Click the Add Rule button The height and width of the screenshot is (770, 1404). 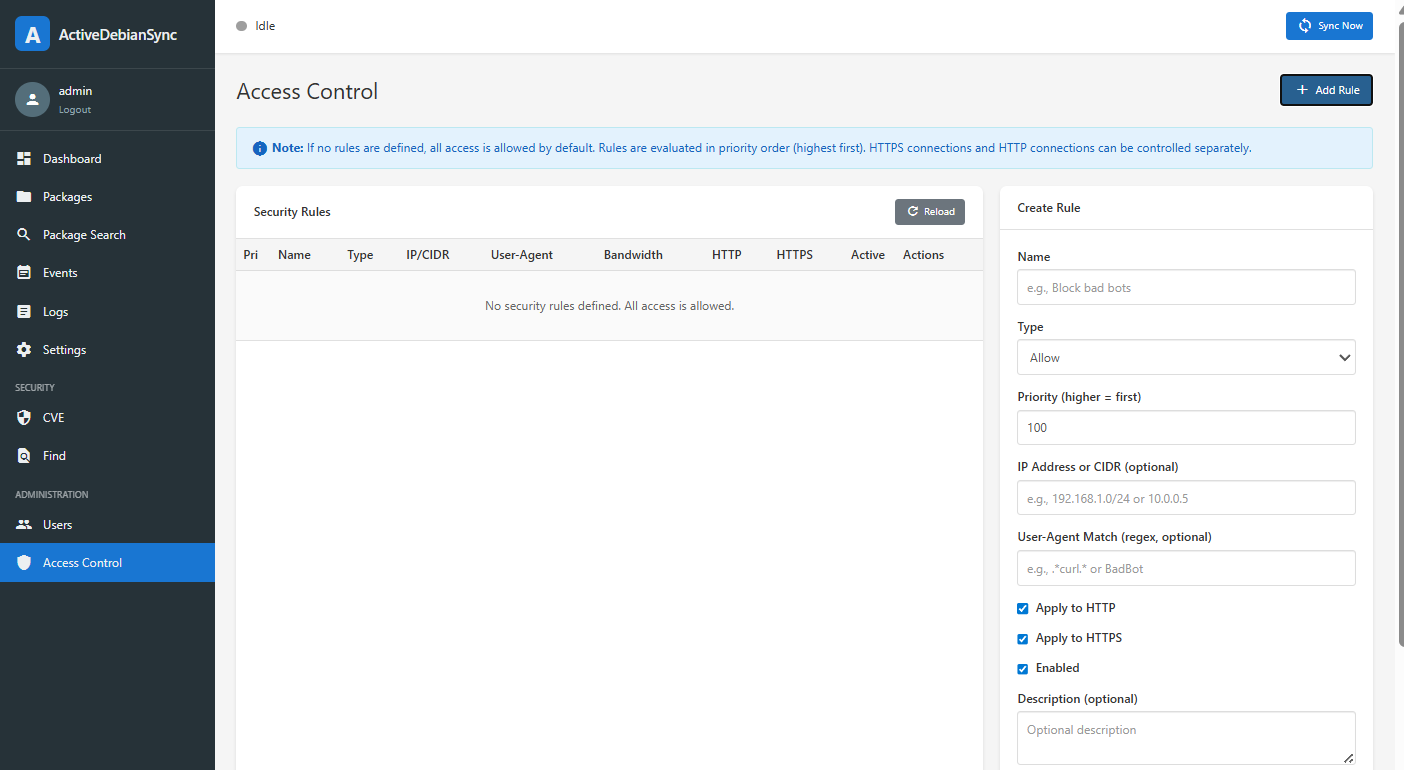pos(1326,90)
